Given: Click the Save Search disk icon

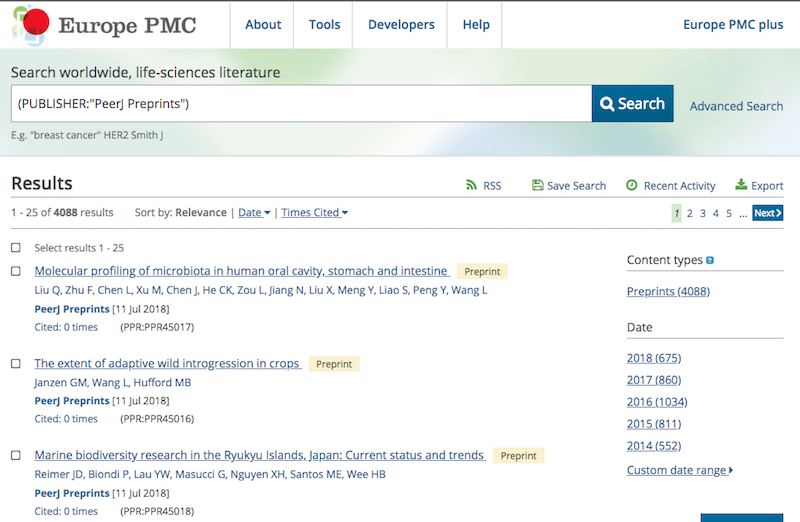Looking at the screenshot, I should click(537, 185).
